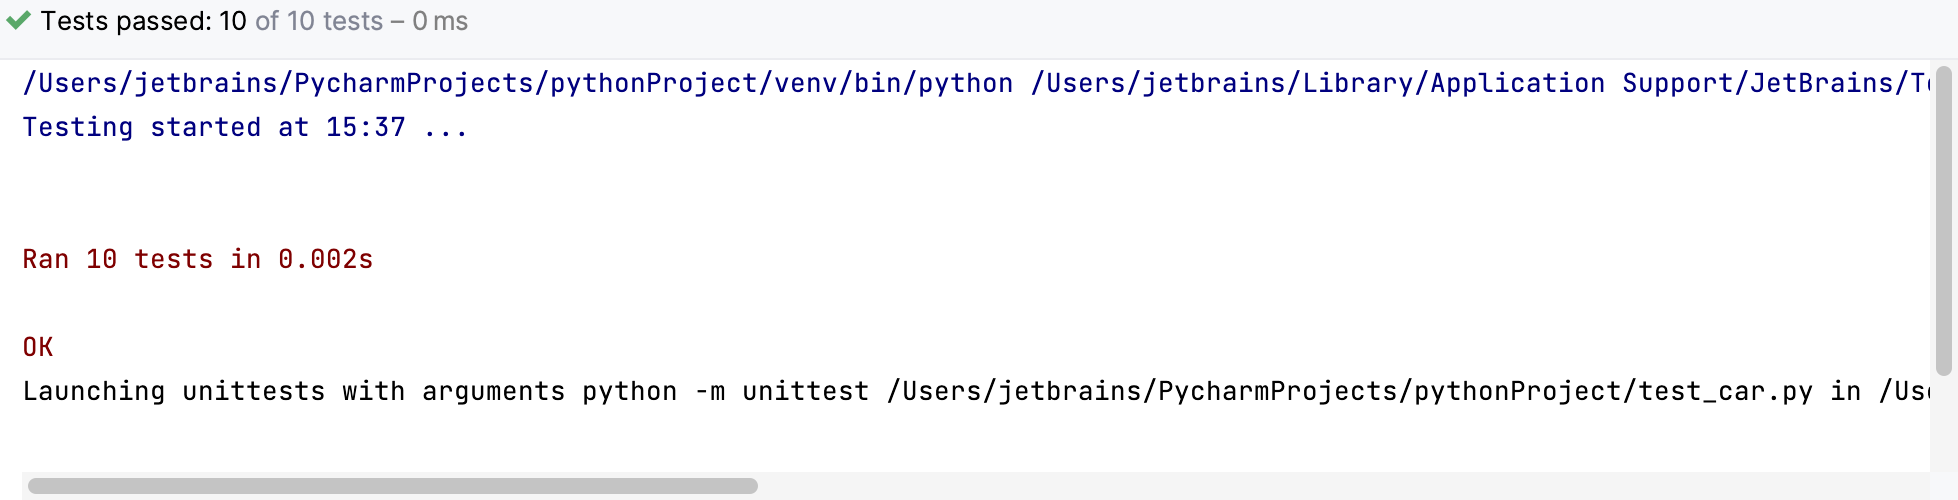1958x500 pixels.
Task: Click the "of 10 tests" count text
Action: (319, 21)
